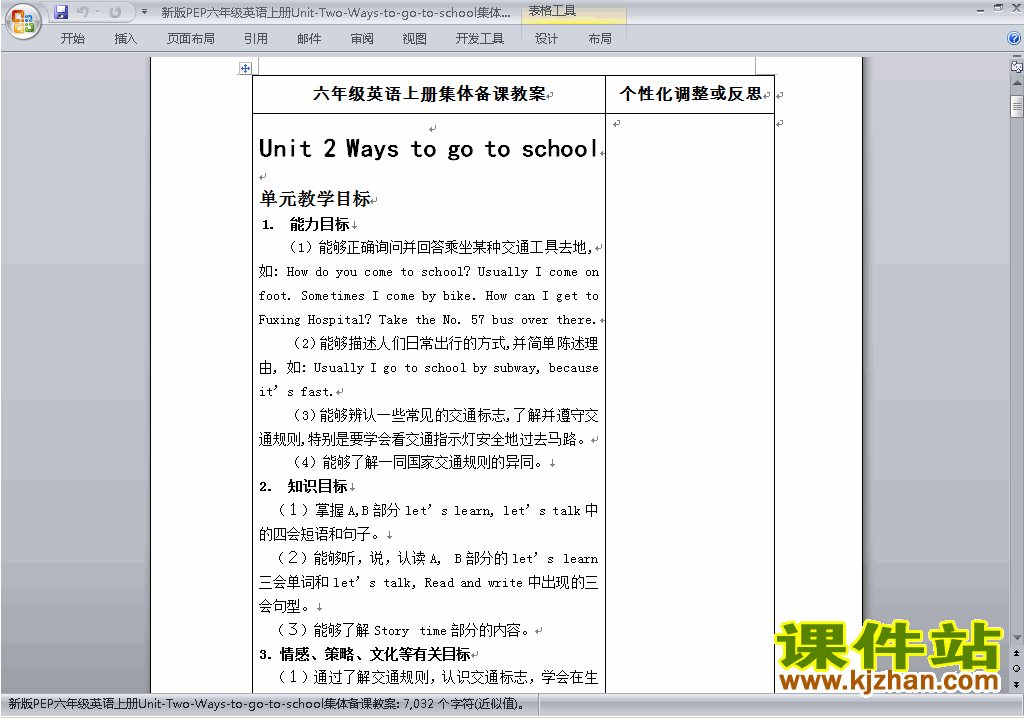Save the document with the floppy icon
The width and height of the screenshot is (1024, 718).
click(61, 12)
